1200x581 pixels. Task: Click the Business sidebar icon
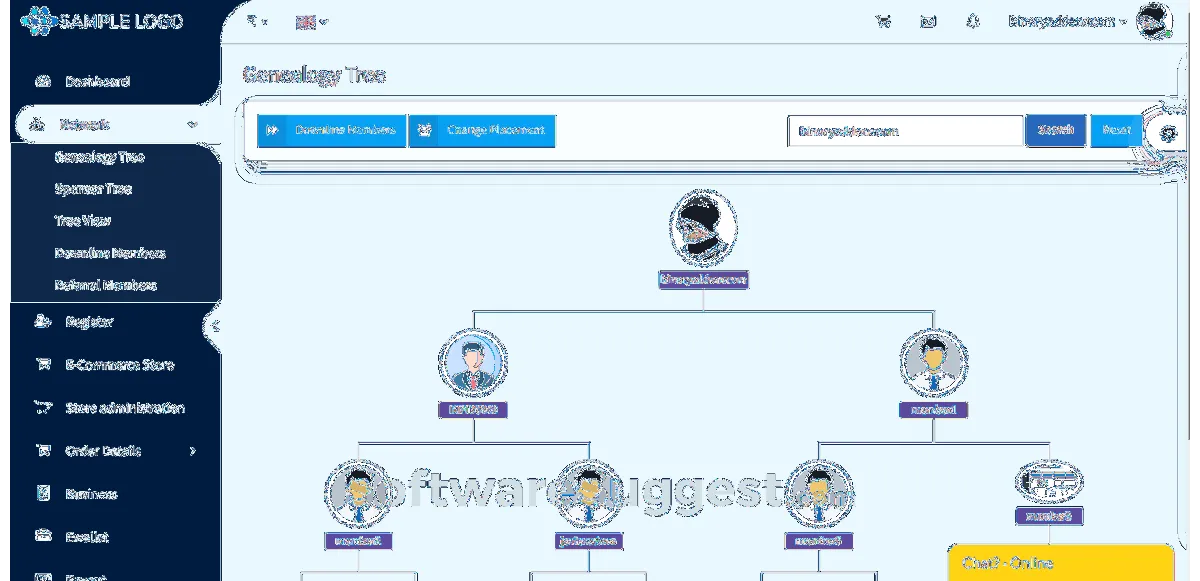coord(43,494)
